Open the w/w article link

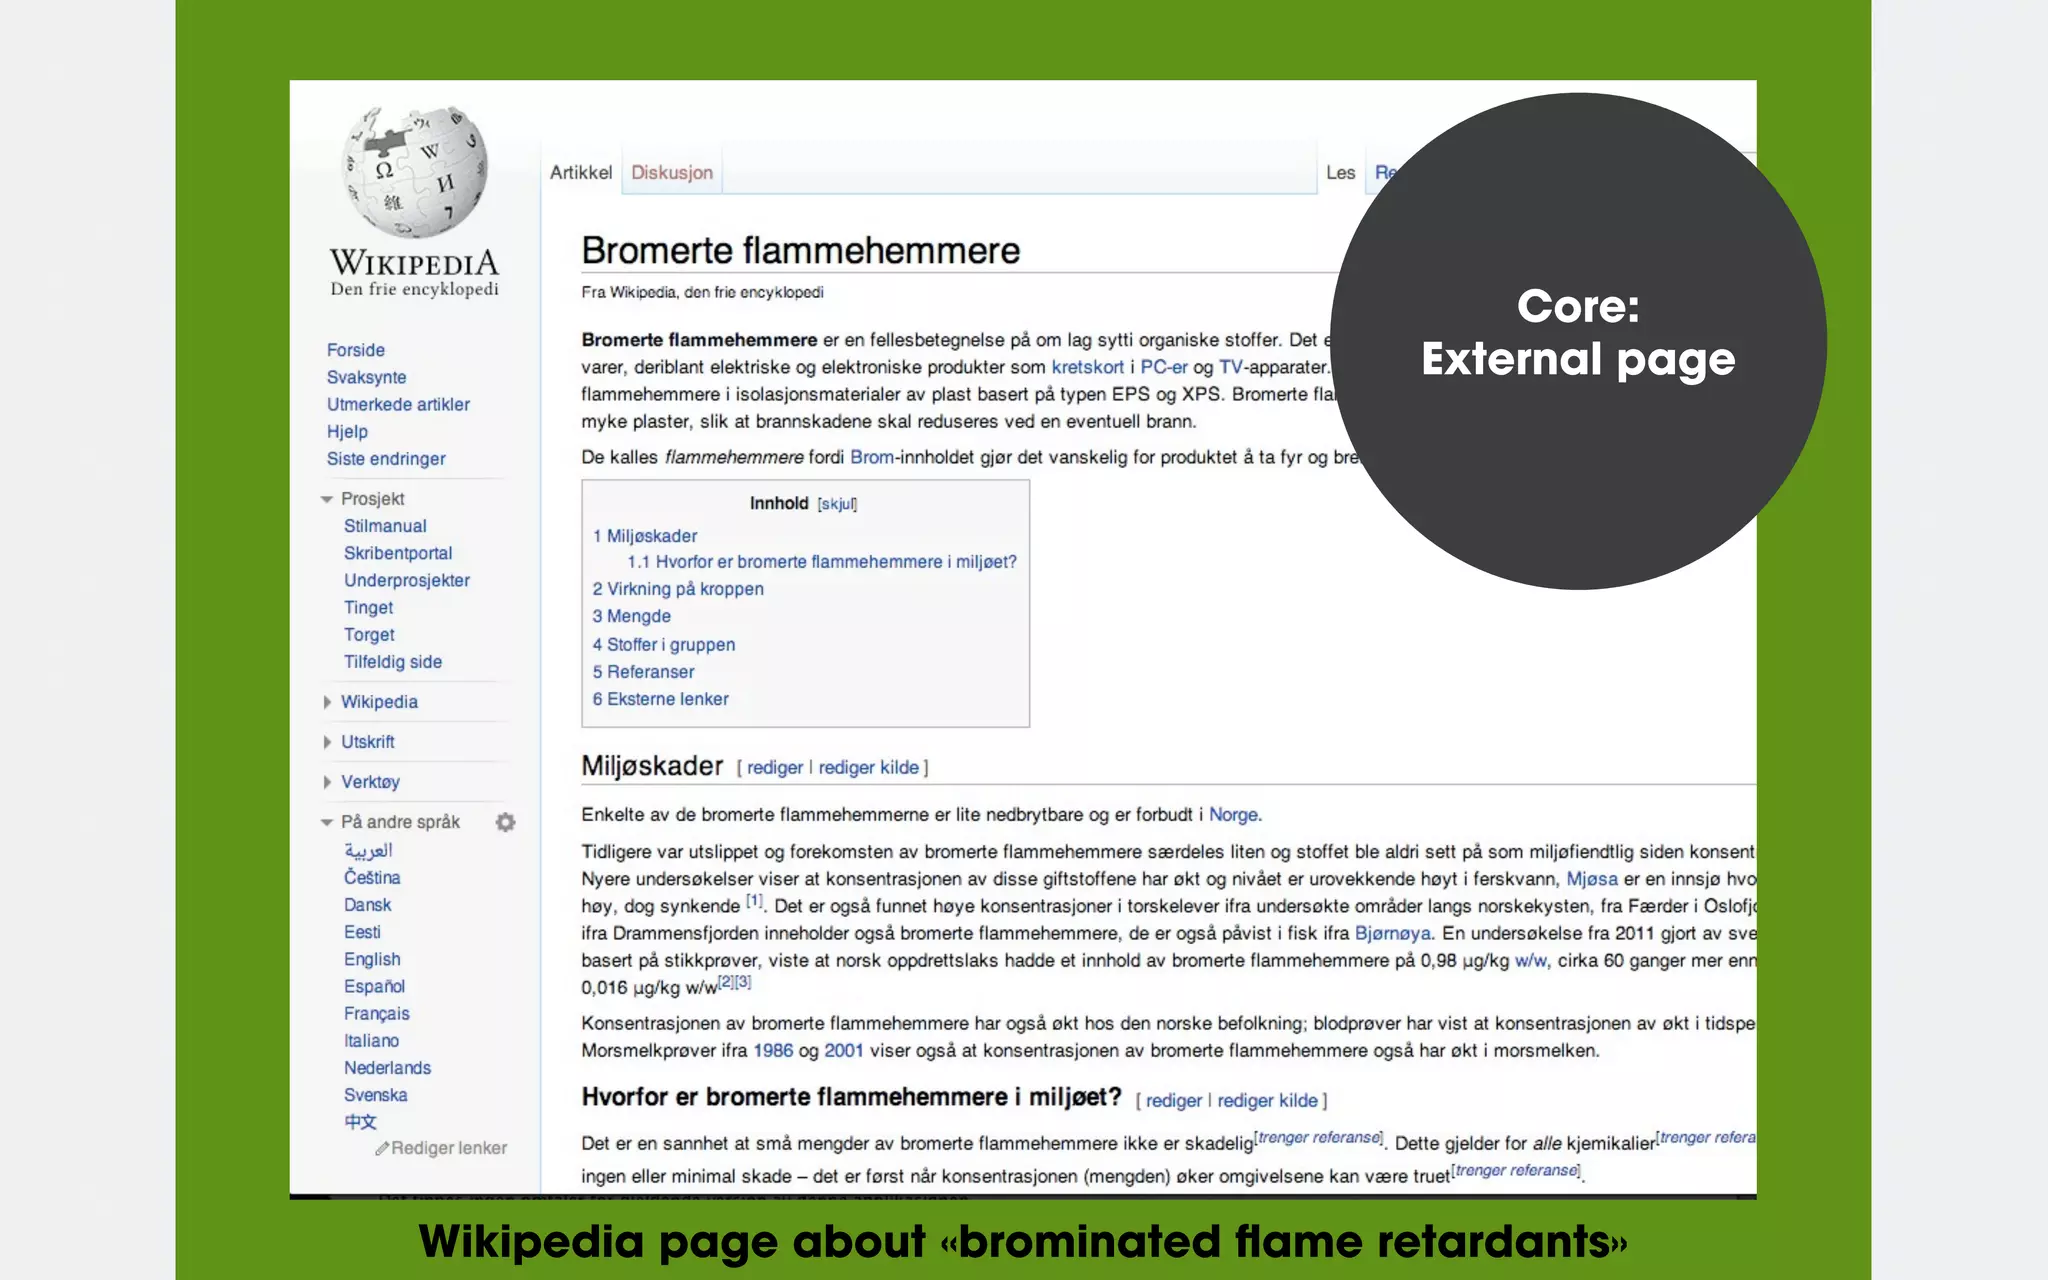1531,960
